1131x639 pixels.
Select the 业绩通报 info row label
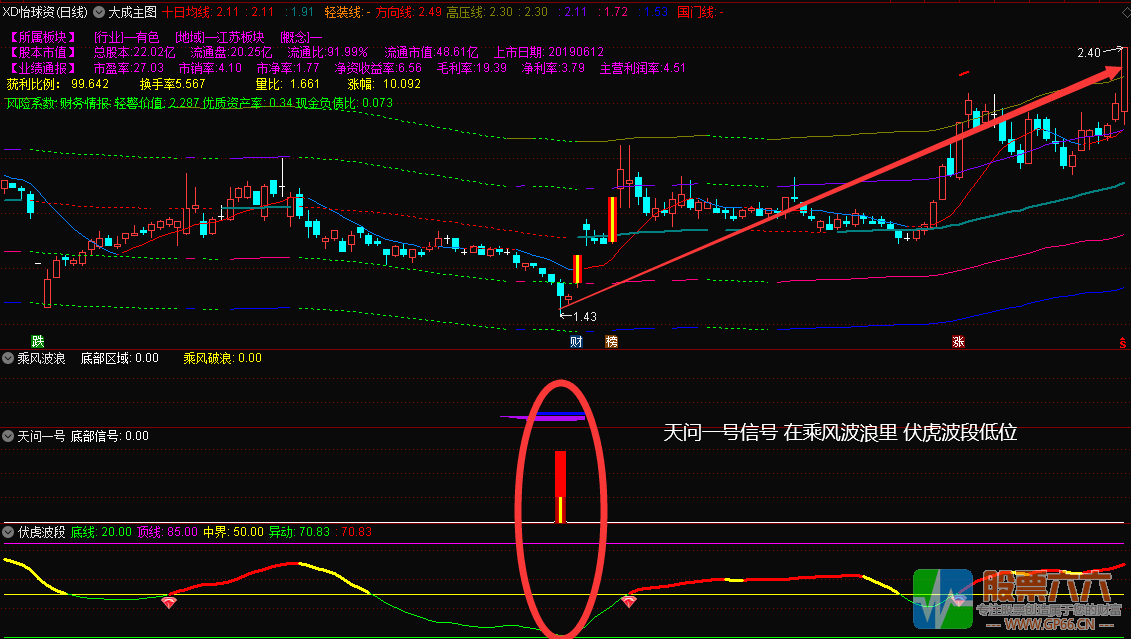click(42, 68)
